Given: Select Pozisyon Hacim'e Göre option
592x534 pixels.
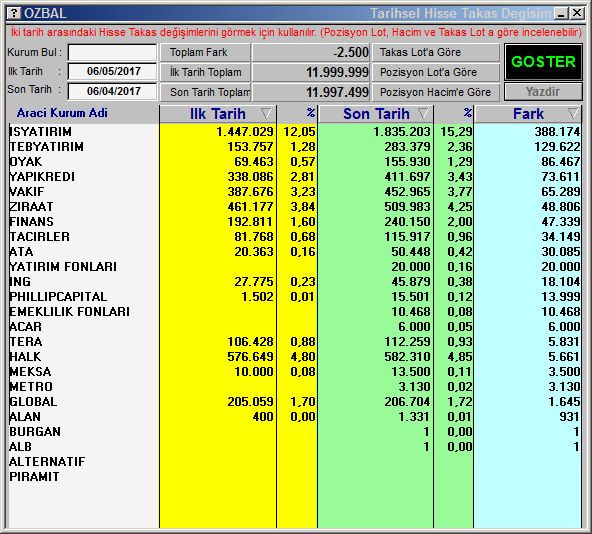Looking at the screenshot, I should 436,92.
